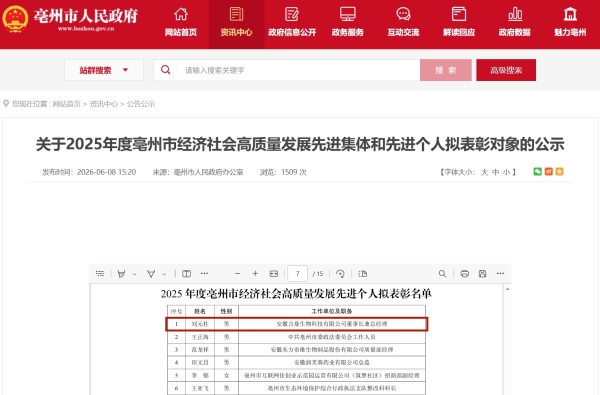Share via yellow star Qzone icon
The height and width of the screenshot is (395, 600).
(559, 171)
